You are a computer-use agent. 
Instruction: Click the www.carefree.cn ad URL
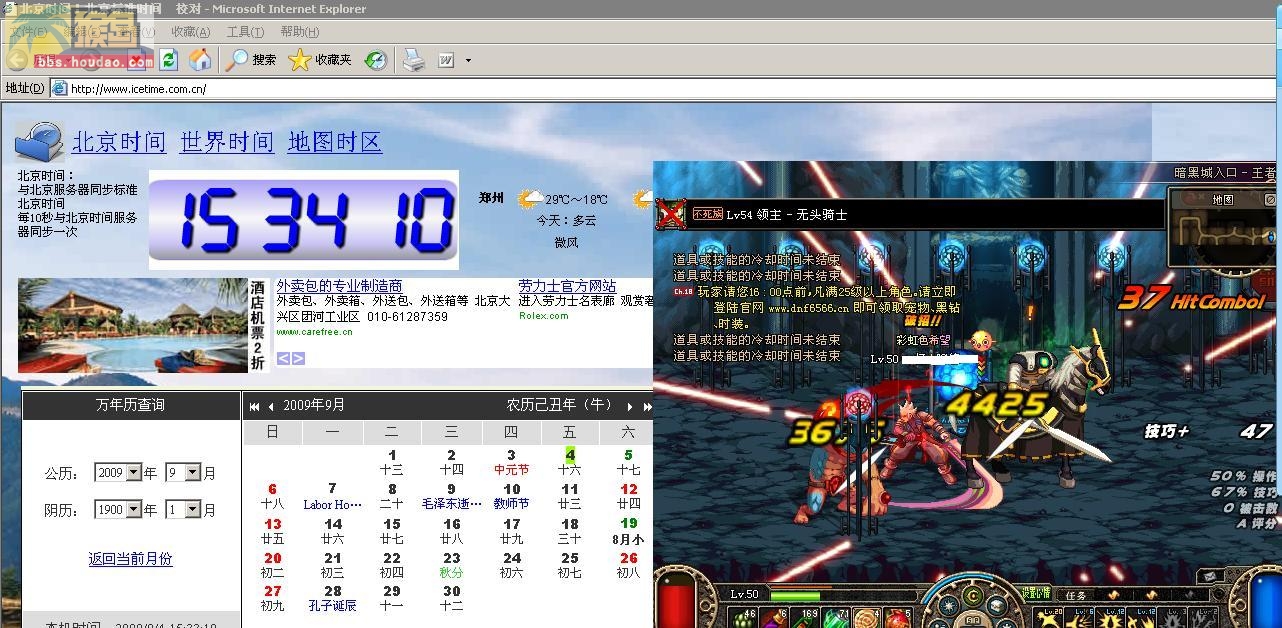pos(314,332)
